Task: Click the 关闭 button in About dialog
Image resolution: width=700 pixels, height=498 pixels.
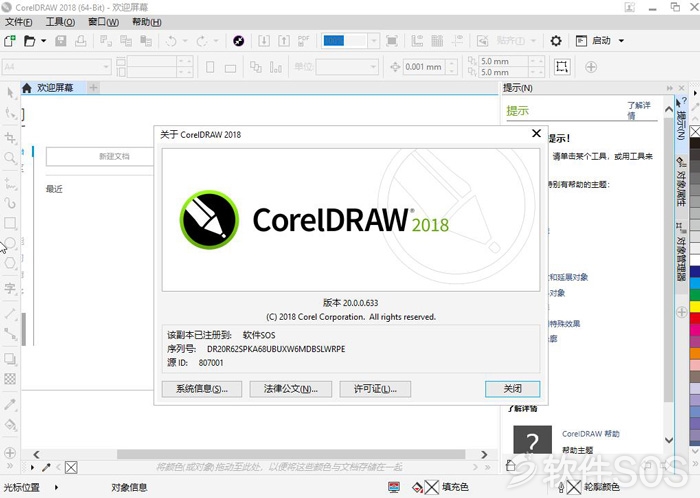Action: pos(512,389)
